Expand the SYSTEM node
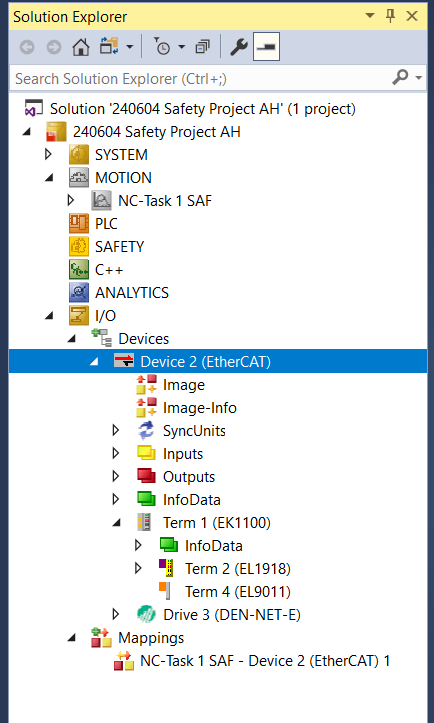This screenshot has width=434, height=723. tap(48, 154)
